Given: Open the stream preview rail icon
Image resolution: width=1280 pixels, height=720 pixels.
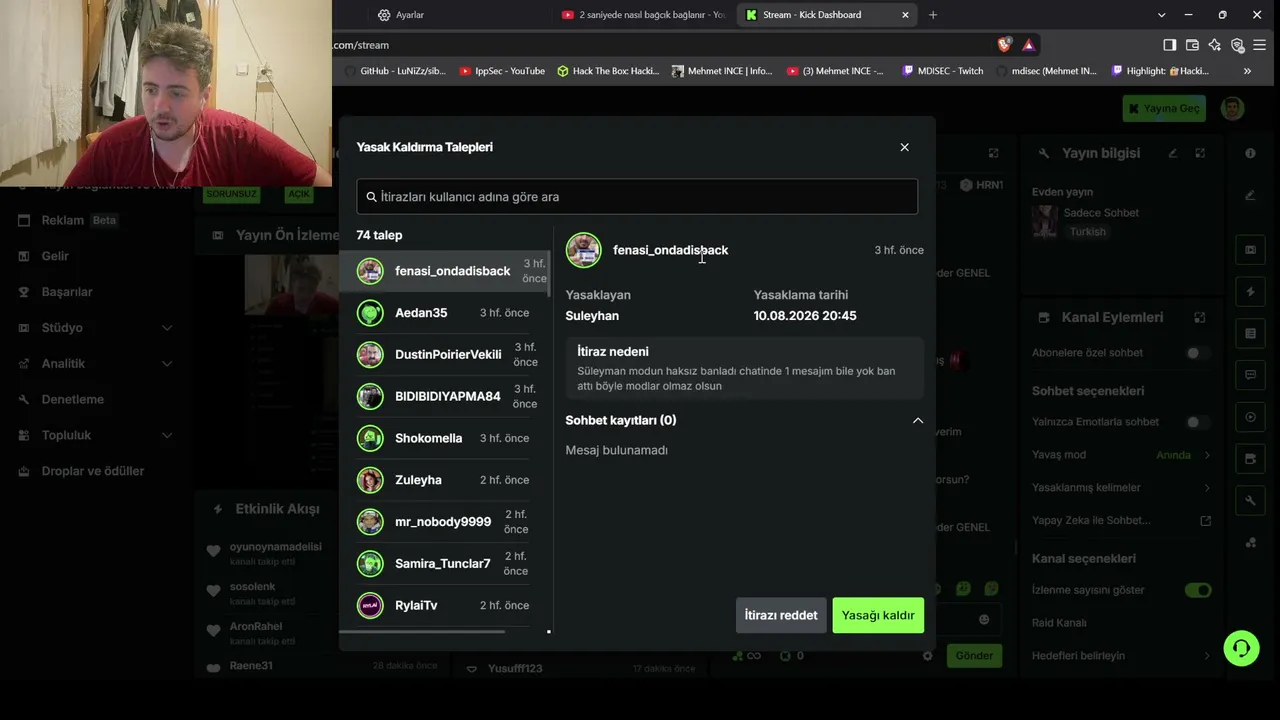Looking at the screenshot, I should (x=1250, y=249).
